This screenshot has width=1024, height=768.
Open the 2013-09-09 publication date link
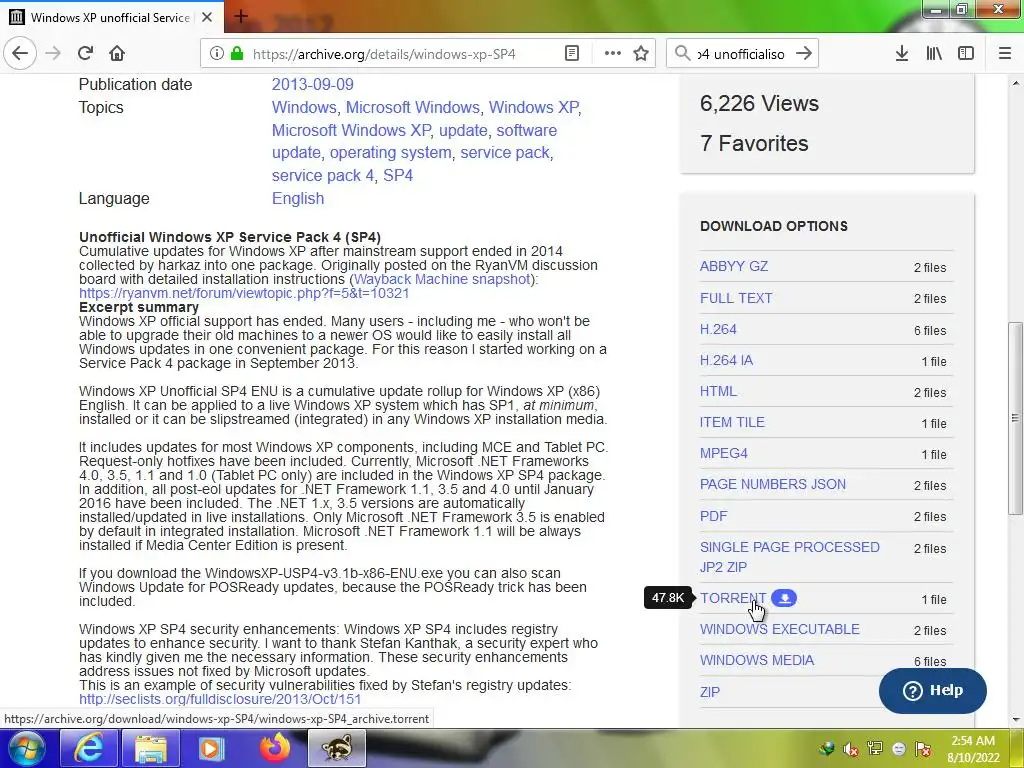313,84
